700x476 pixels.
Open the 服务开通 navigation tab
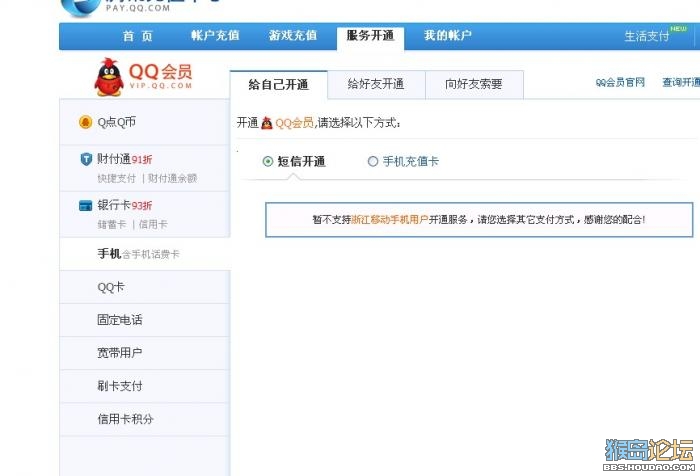point(371,38)
